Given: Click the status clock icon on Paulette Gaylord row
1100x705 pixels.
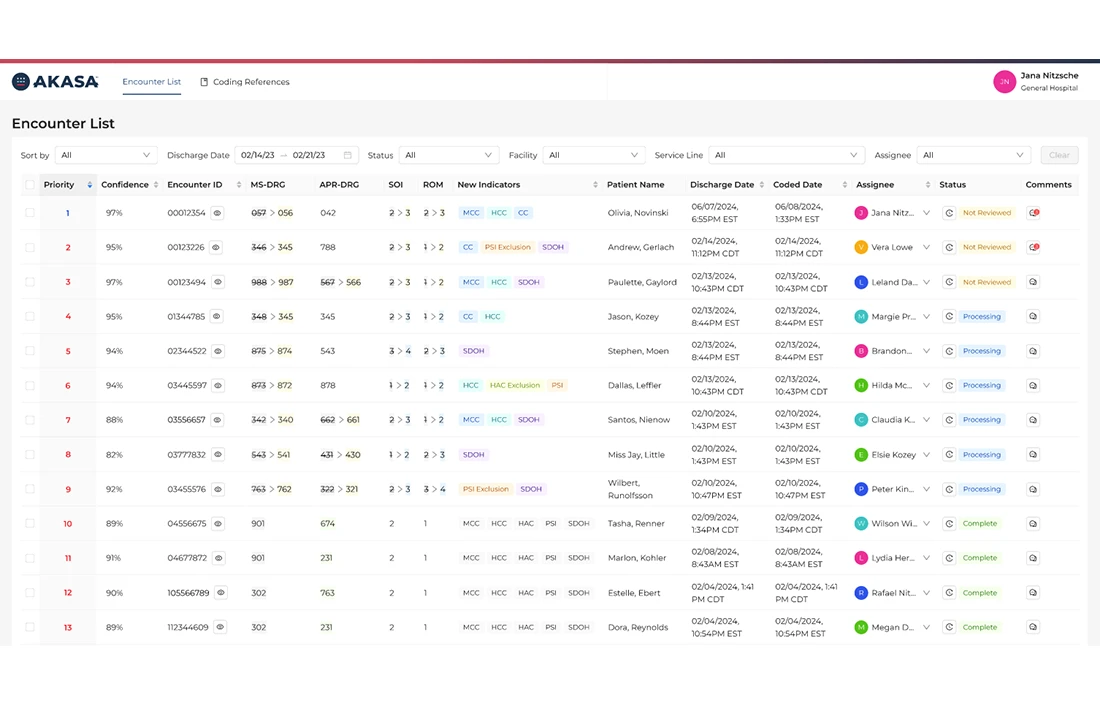Looking at the screenshot, I should pos(949,282).
